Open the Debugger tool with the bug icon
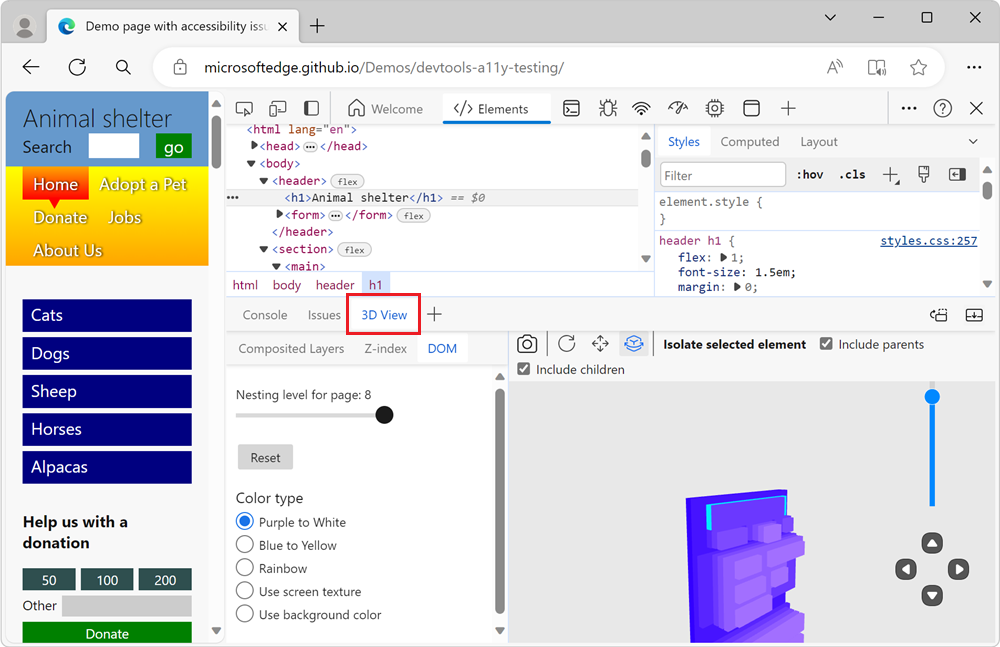Screen dimensions: 1000x647 pyautogui.click(x=607, y=108)
